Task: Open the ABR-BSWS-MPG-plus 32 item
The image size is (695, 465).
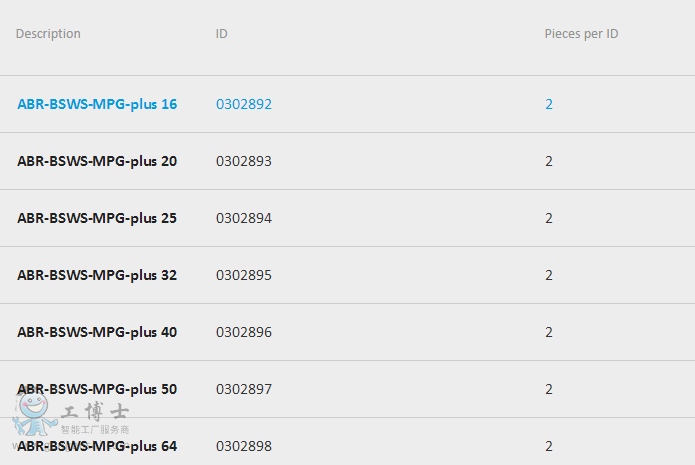Action: tap(97, 275)
